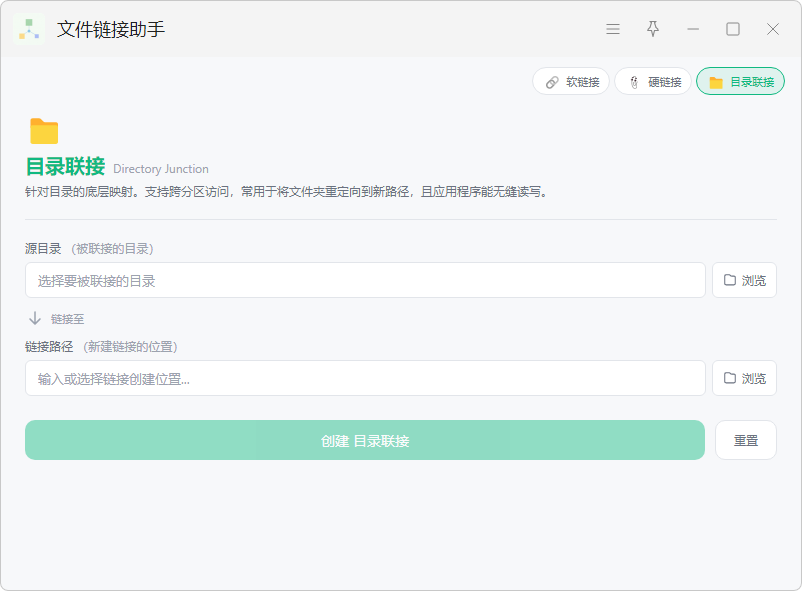The image size is (802, 591).
Task: Close the 文件链接助手 window
Action: point(773,29)
